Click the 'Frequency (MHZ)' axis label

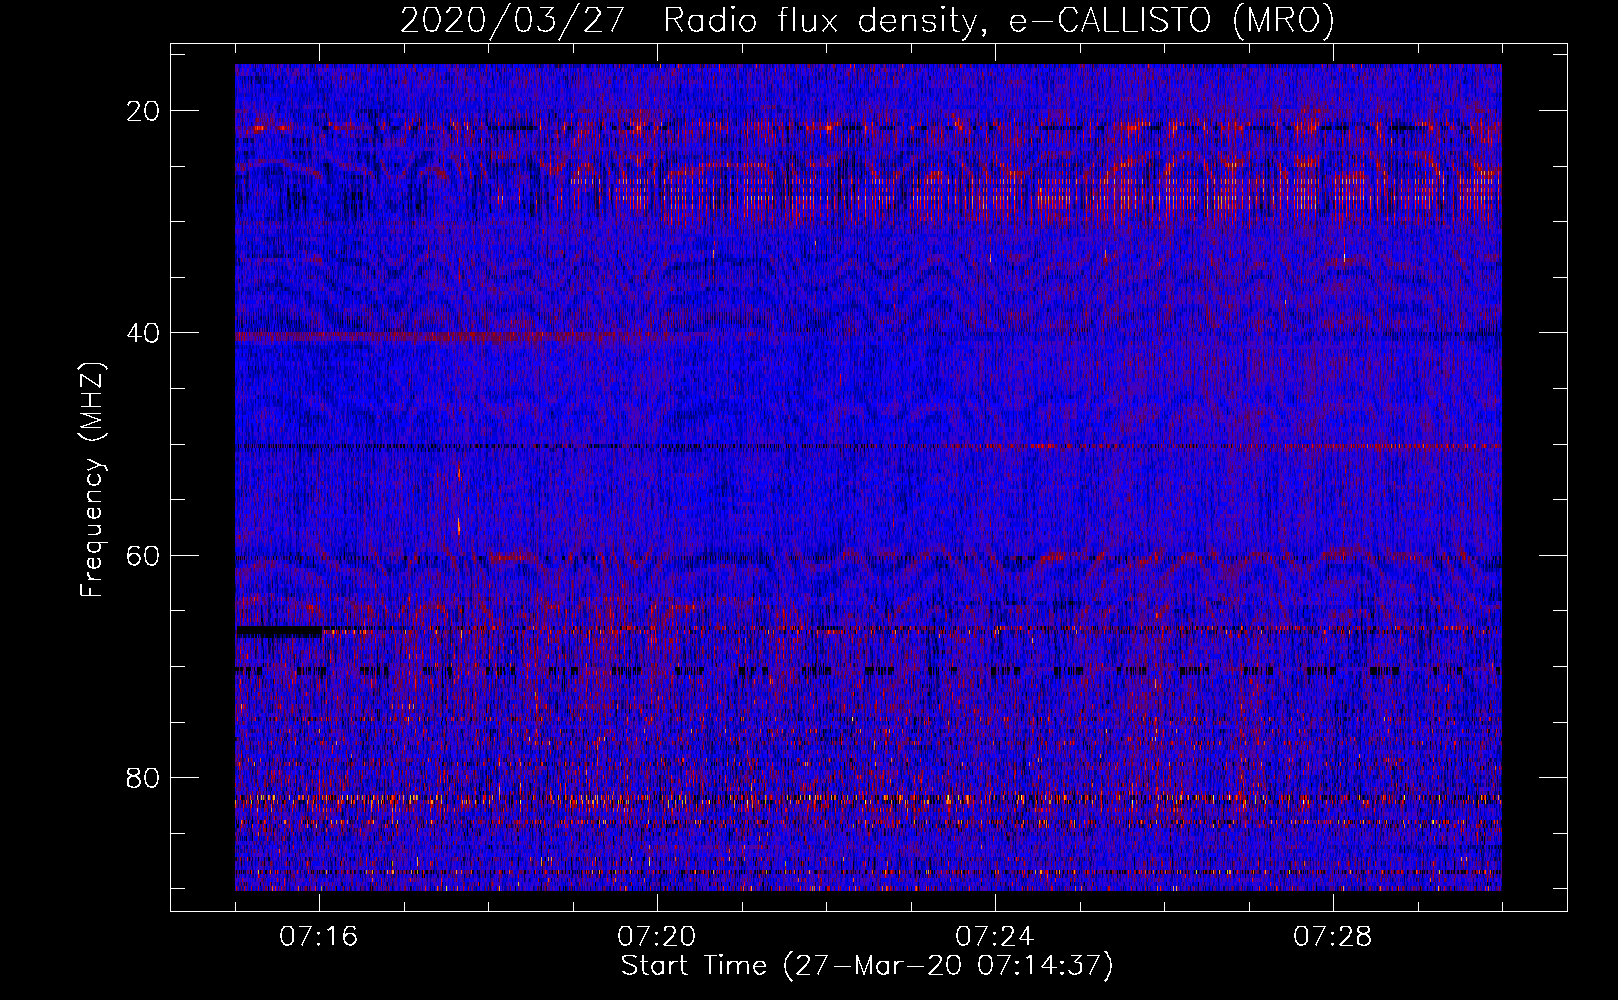tap(92, 479)
